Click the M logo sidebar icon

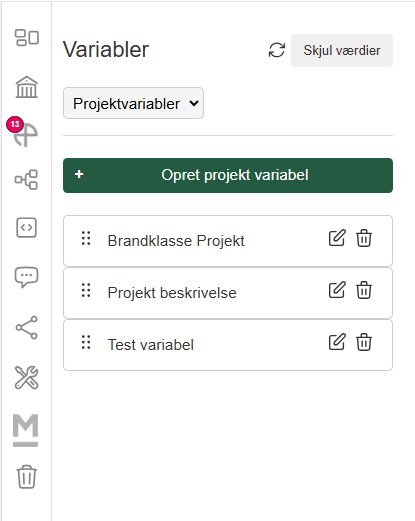[26, 430]
